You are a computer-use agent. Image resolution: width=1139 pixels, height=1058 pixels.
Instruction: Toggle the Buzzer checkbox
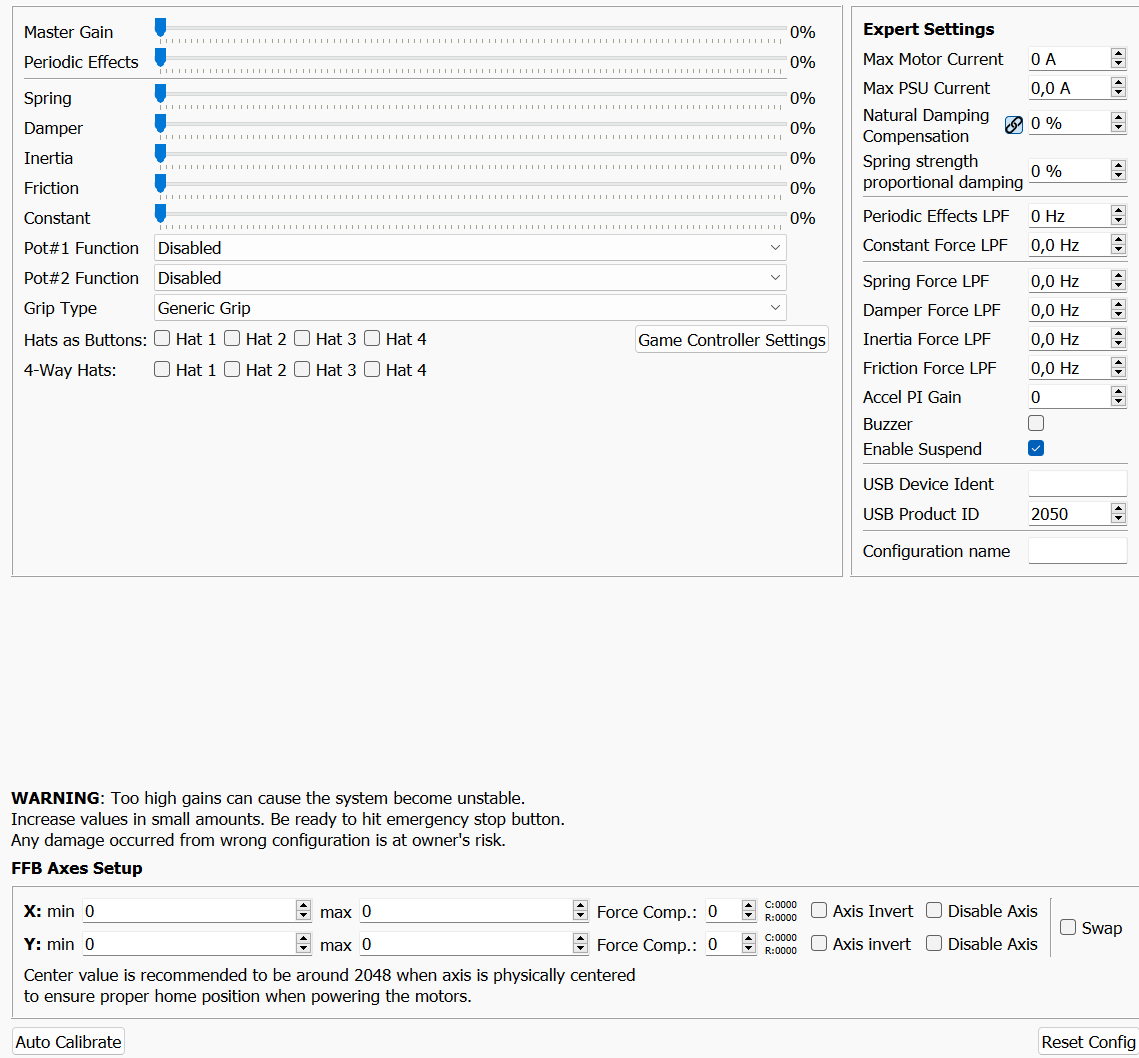click(x=1036, y=423)
